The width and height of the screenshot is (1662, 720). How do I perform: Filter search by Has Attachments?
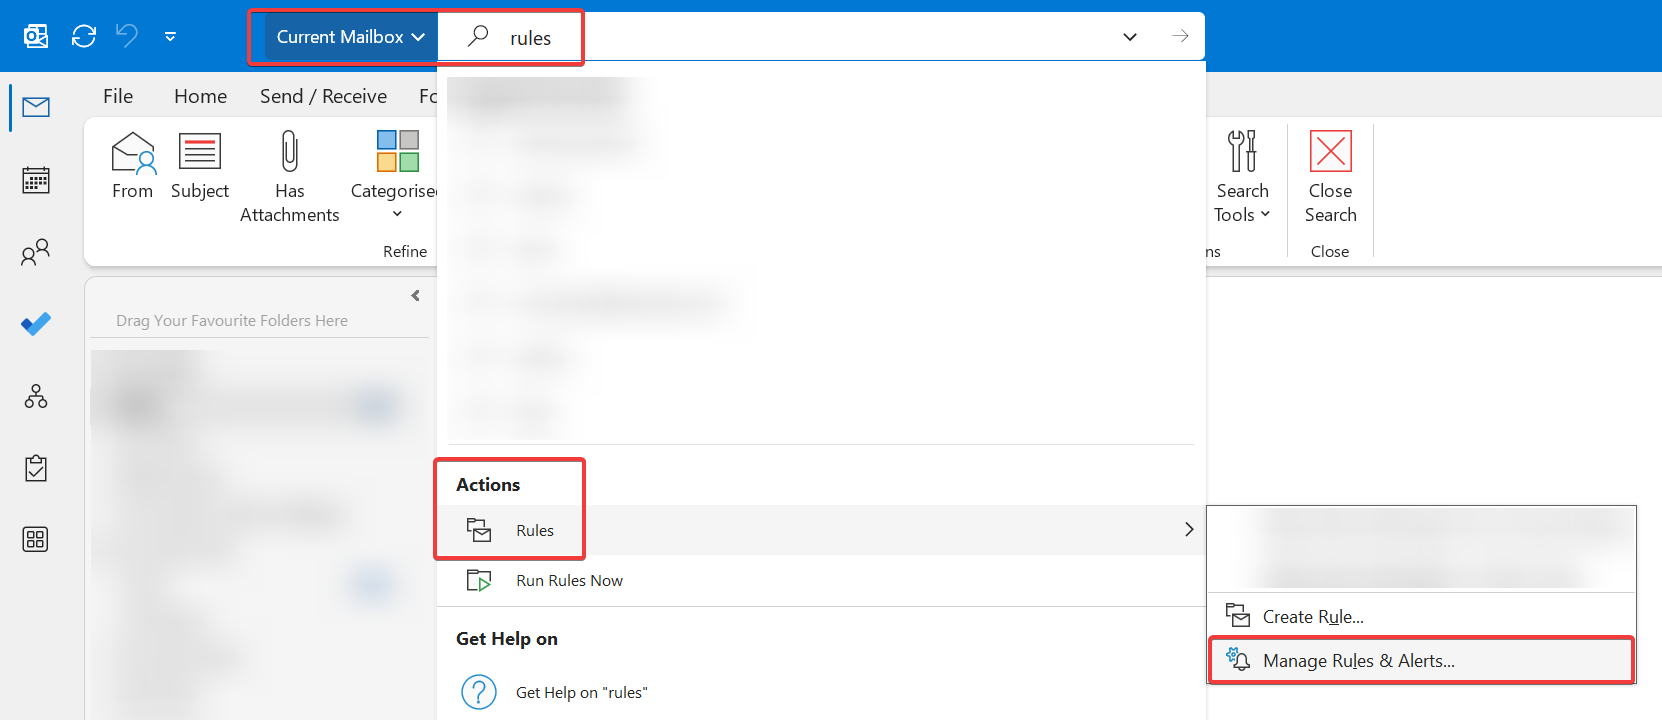point(289,176)
